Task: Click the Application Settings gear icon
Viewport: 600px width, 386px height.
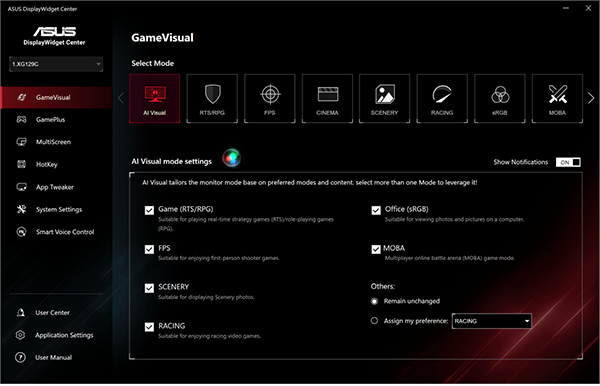Action: (x=20, y=335)
